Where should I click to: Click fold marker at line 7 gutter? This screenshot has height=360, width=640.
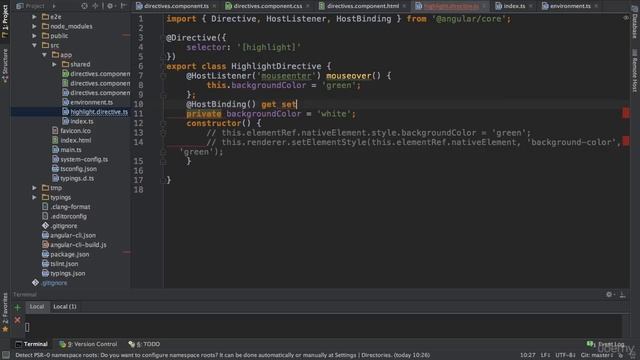point(163,76)
